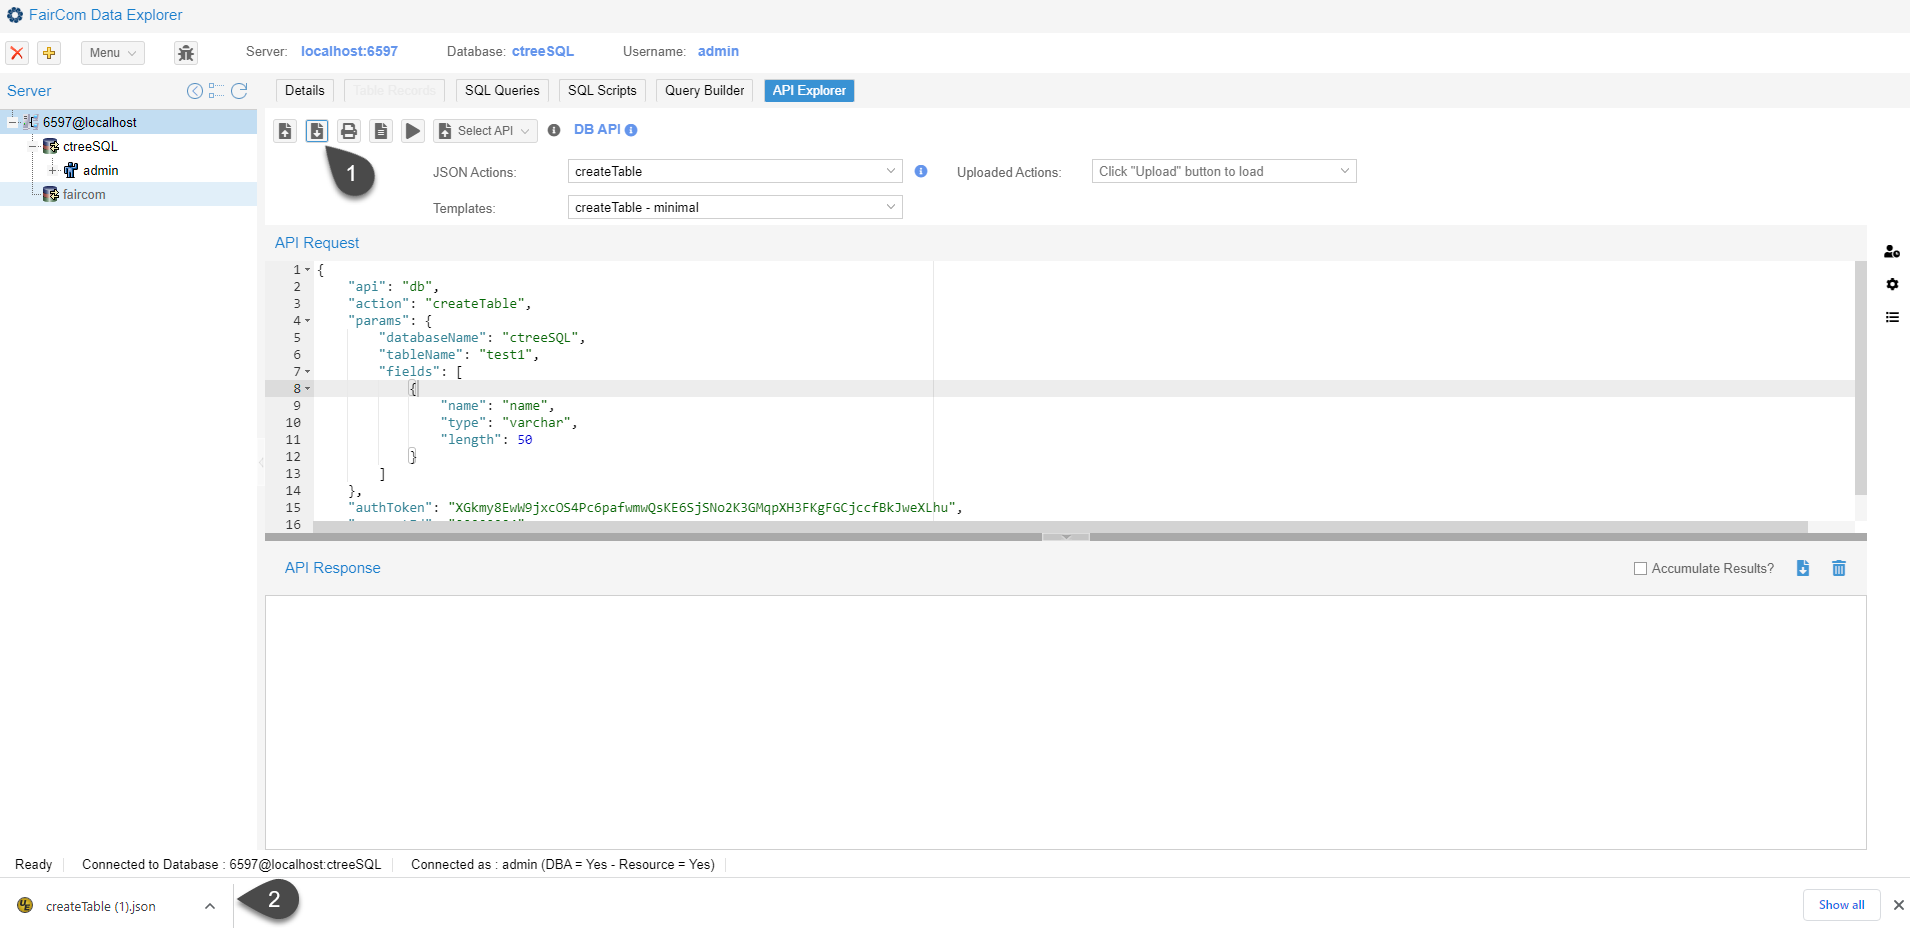Click the upload JSON file icon
1910x928 pixels.
[x=285, y=131]
